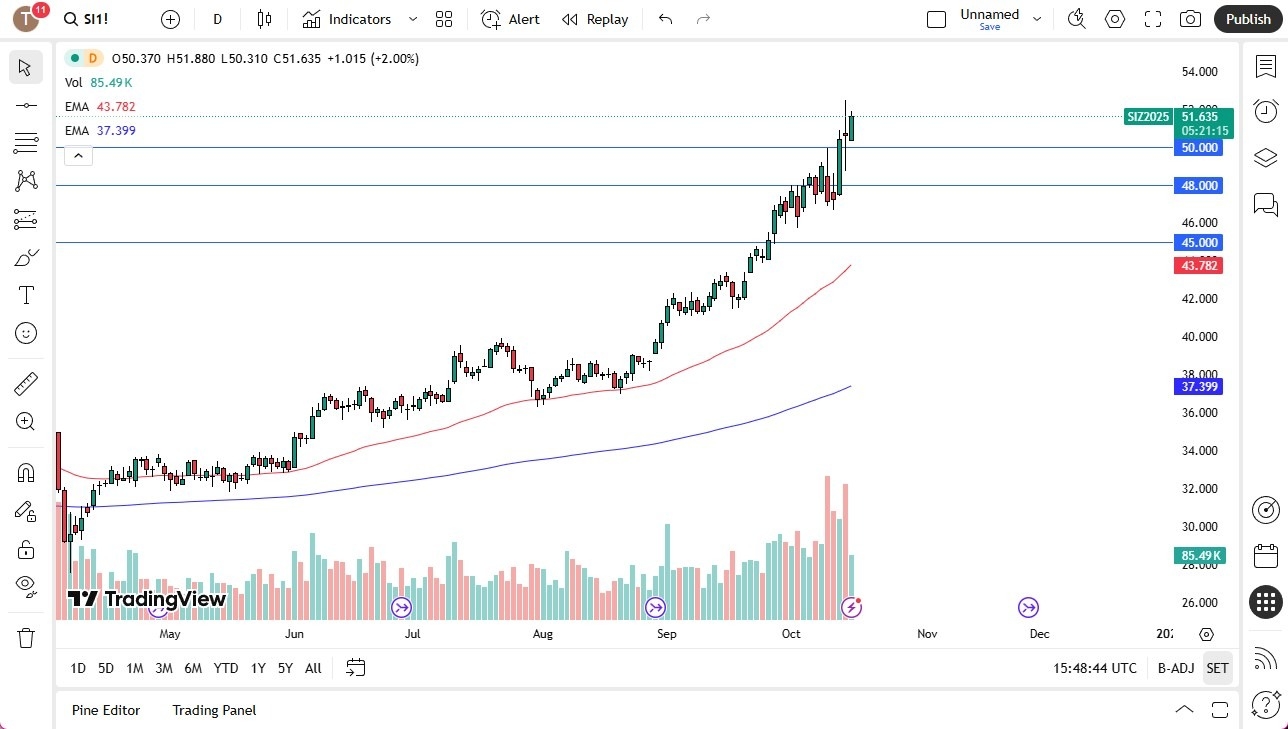Image resolution: width=1288 pixels, height=729 pixels.
Task: Select the measure ruler tool
Action: point(25,383)
